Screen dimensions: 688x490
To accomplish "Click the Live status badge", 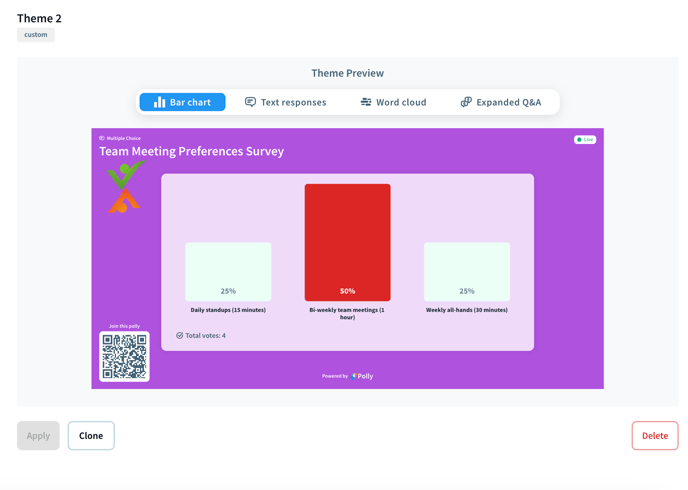I will tap(585, 139).
